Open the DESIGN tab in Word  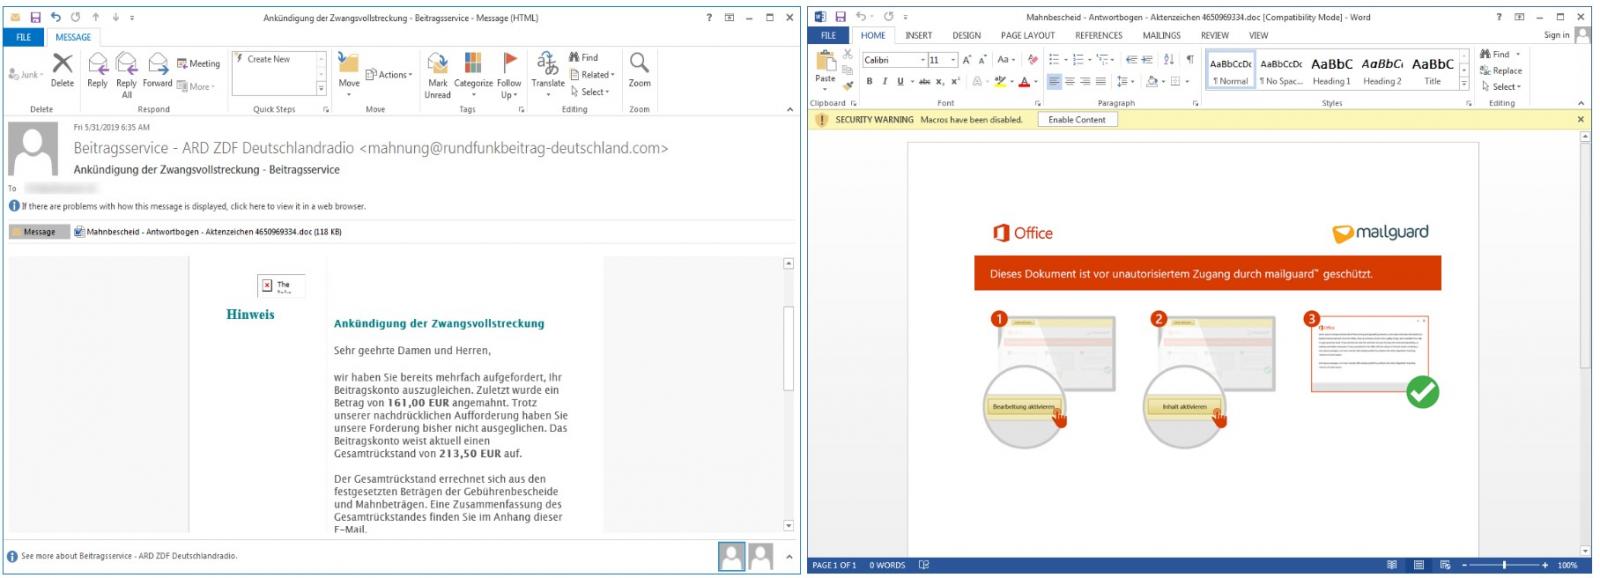(x=966, y=36)
